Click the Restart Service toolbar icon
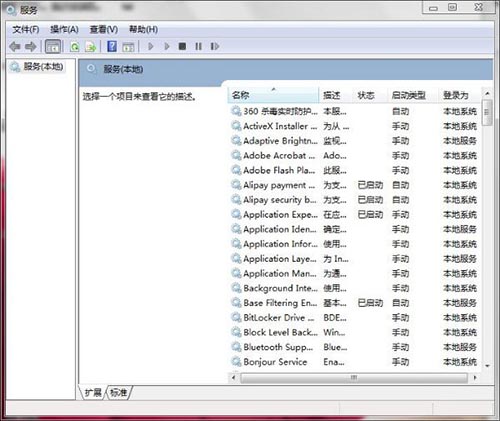This screenshot has width=500, height=421. click(x=215, y=46)
